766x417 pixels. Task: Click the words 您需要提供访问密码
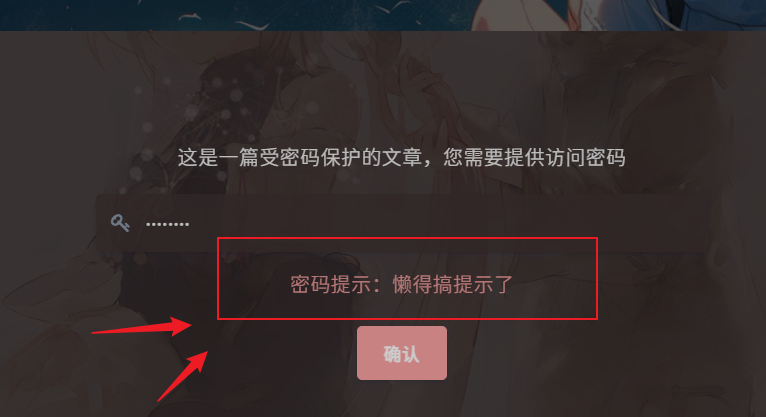coord(534,158)
